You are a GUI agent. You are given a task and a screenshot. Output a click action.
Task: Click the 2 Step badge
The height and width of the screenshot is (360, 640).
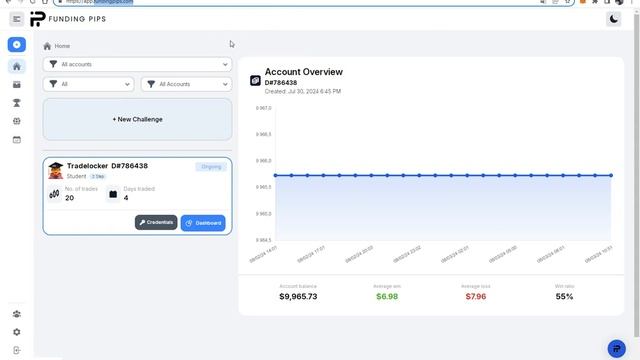[x=98, y=176]
